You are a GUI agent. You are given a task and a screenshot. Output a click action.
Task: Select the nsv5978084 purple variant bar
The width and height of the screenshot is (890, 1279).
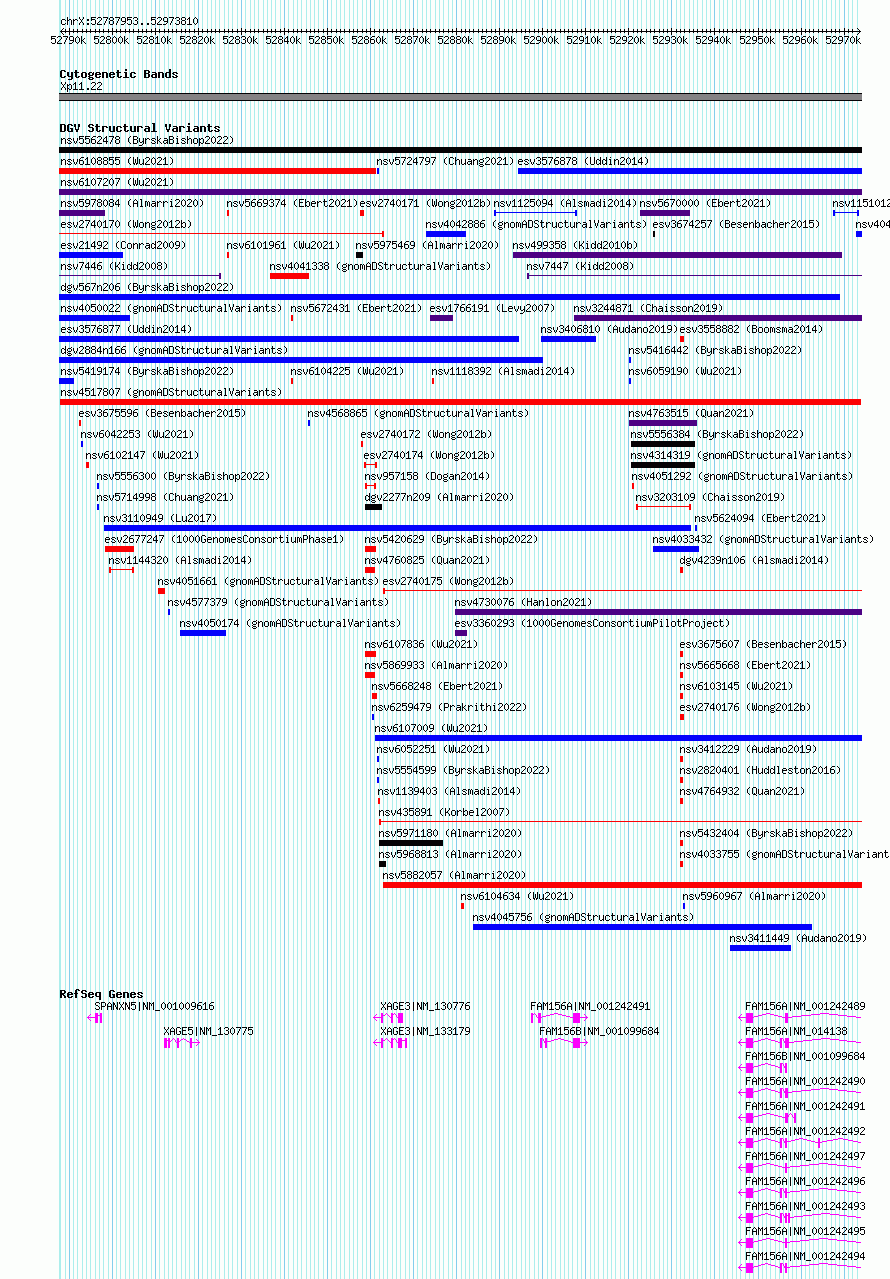click(82, 213)
